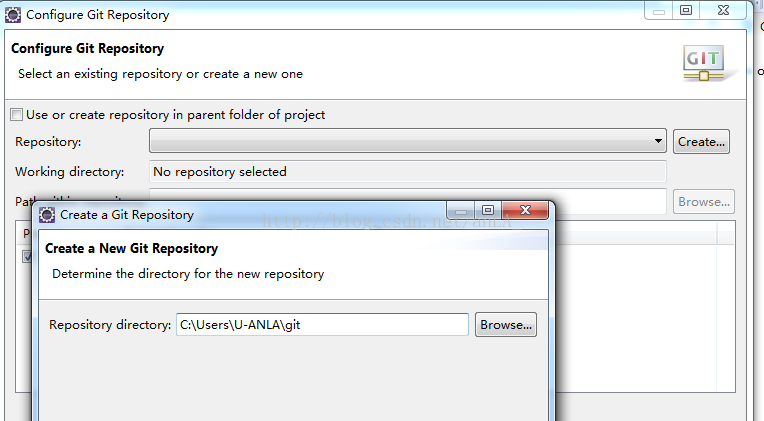Click the 'Repository directory:' label
Screen dimensions: 764x421
pyautogui.click(x=110, y=325)
